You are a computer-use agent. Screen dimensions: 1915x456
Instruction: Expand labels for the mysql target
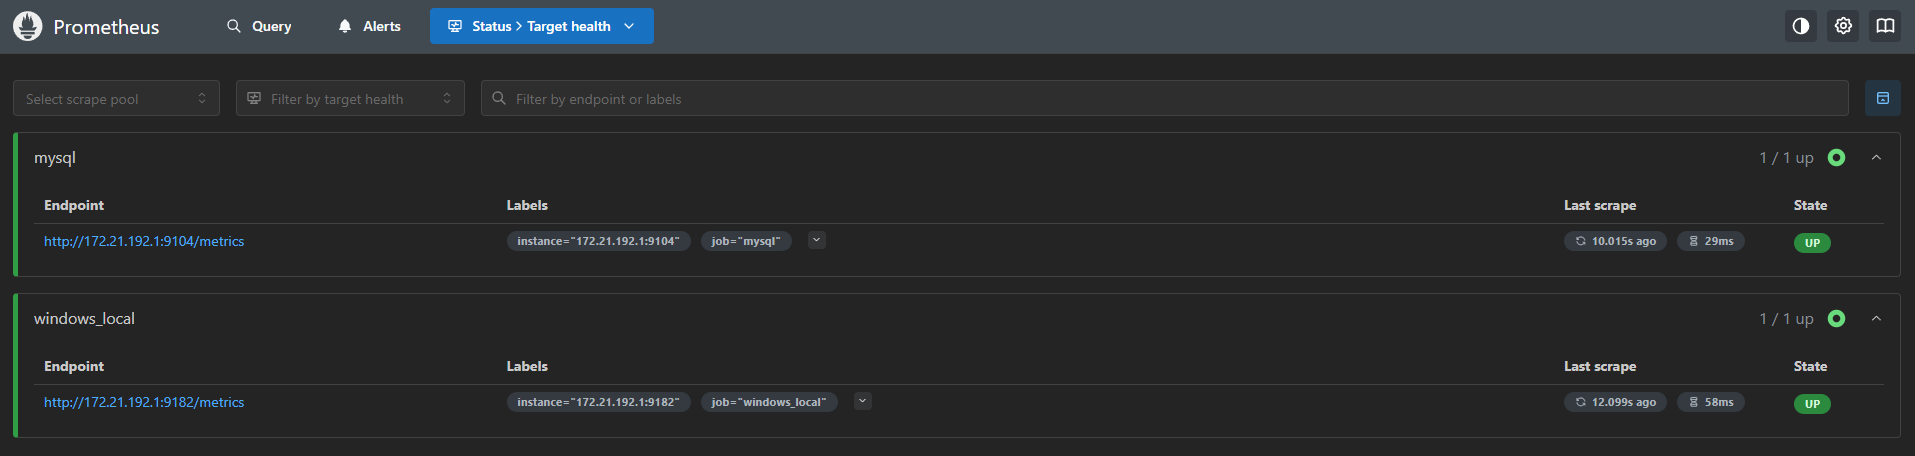(817, 240)
